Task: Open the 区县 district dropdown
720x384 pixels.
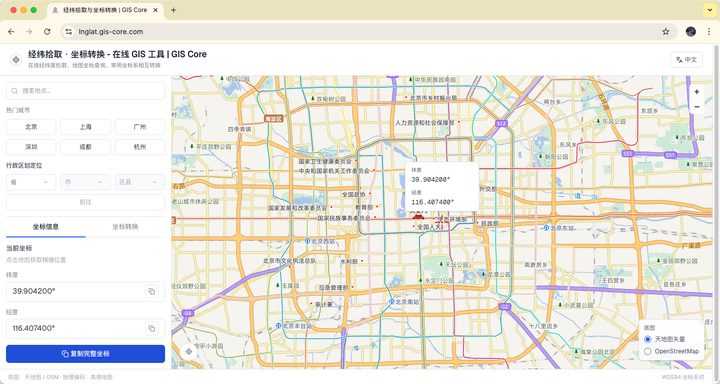Action: (140, 182)
